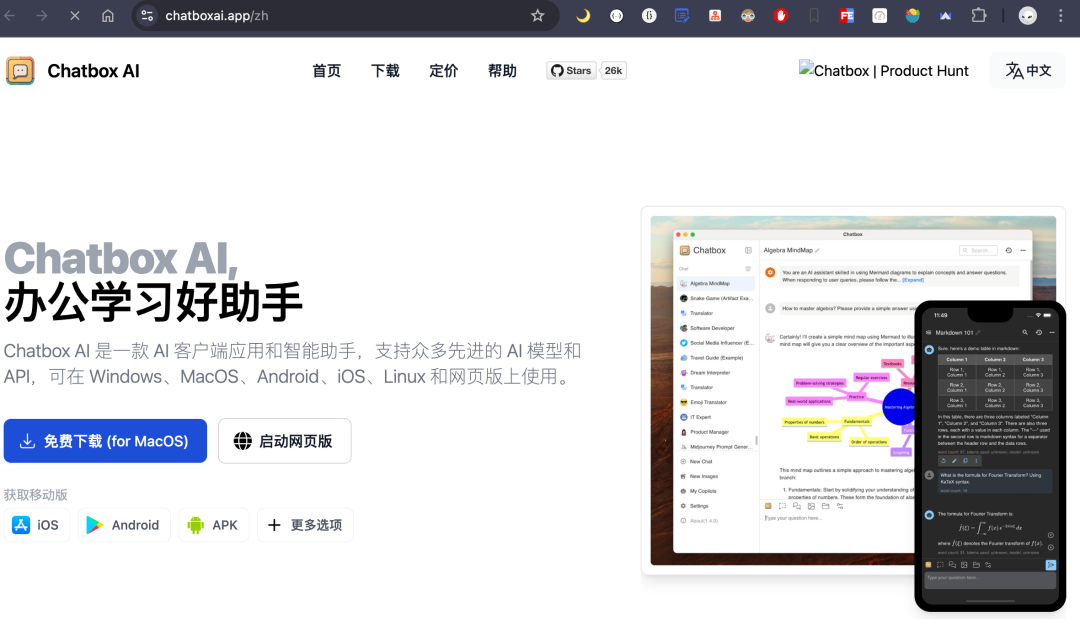Screen dimensions: 1080x643
Task: Click the red FE extension icon
Action: tap(847, 15)
